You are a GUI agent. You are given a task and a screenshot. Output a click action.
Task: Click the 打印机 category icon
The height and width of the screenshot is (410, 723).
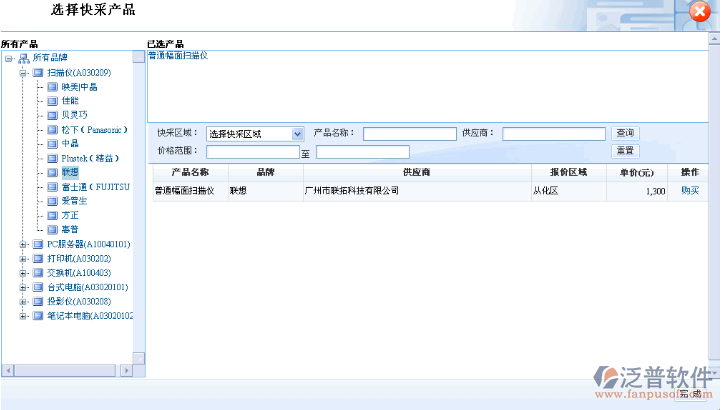38,258
